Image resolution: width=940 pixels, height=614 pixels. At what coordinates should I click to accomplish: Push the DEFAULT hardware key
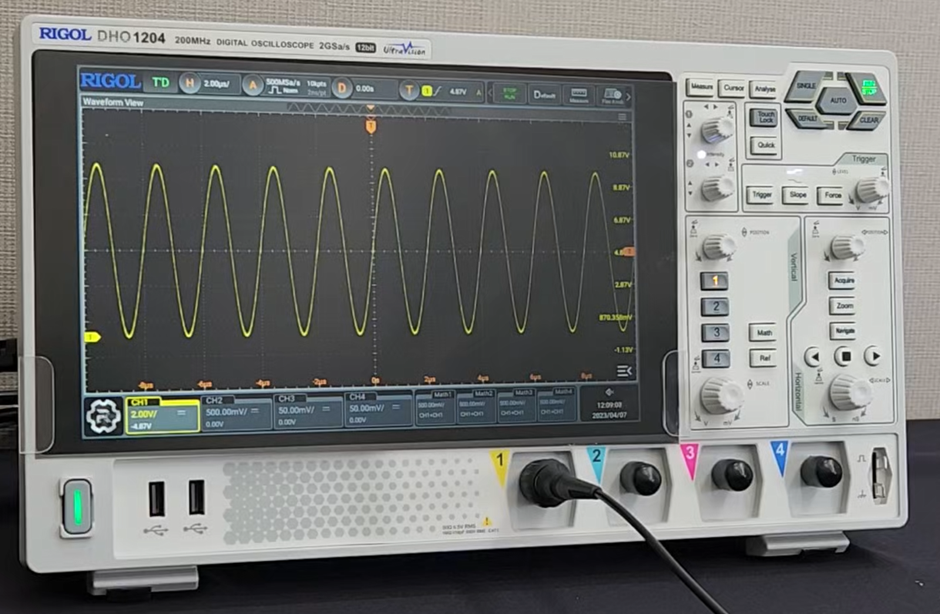coord(808,119)
